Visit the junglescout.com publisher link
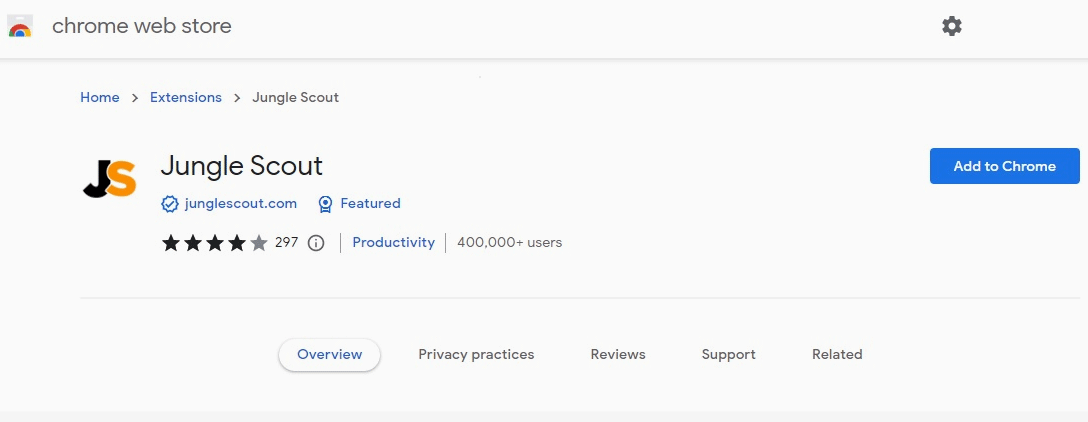The width and height of the screenshot is (1088, 422). [241, 204]
